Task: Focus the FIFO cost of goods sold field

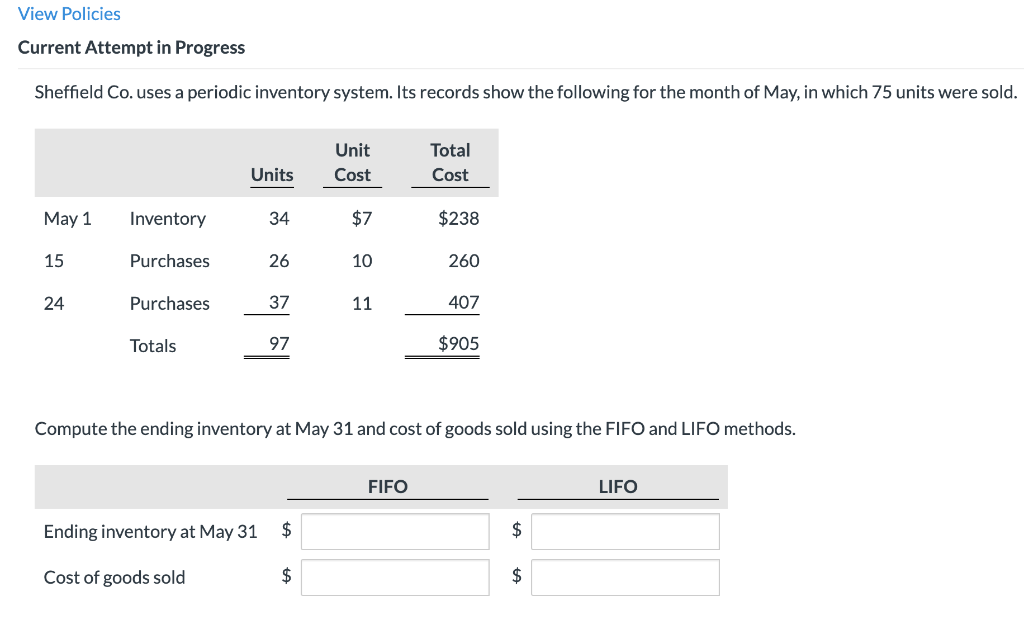Action: (395, 577)
